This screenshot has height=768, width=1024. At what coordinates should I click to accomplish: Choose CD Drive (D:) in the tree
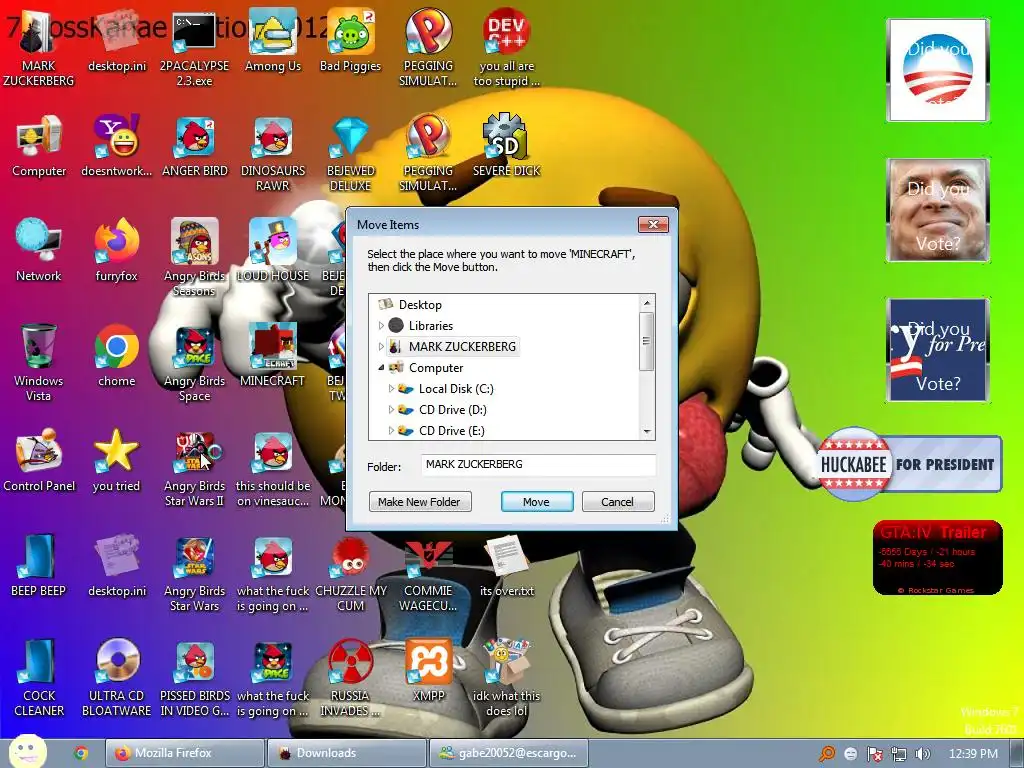[x=453, y=409]
